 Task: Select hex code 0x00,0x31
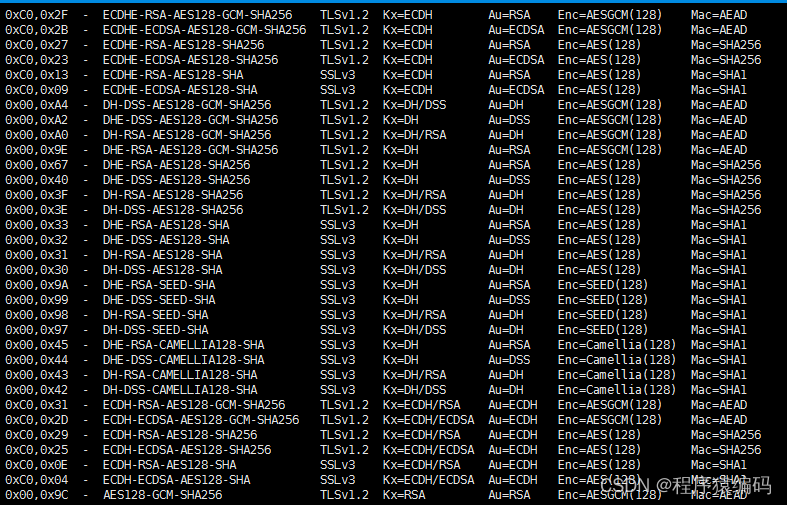(37, 255)
